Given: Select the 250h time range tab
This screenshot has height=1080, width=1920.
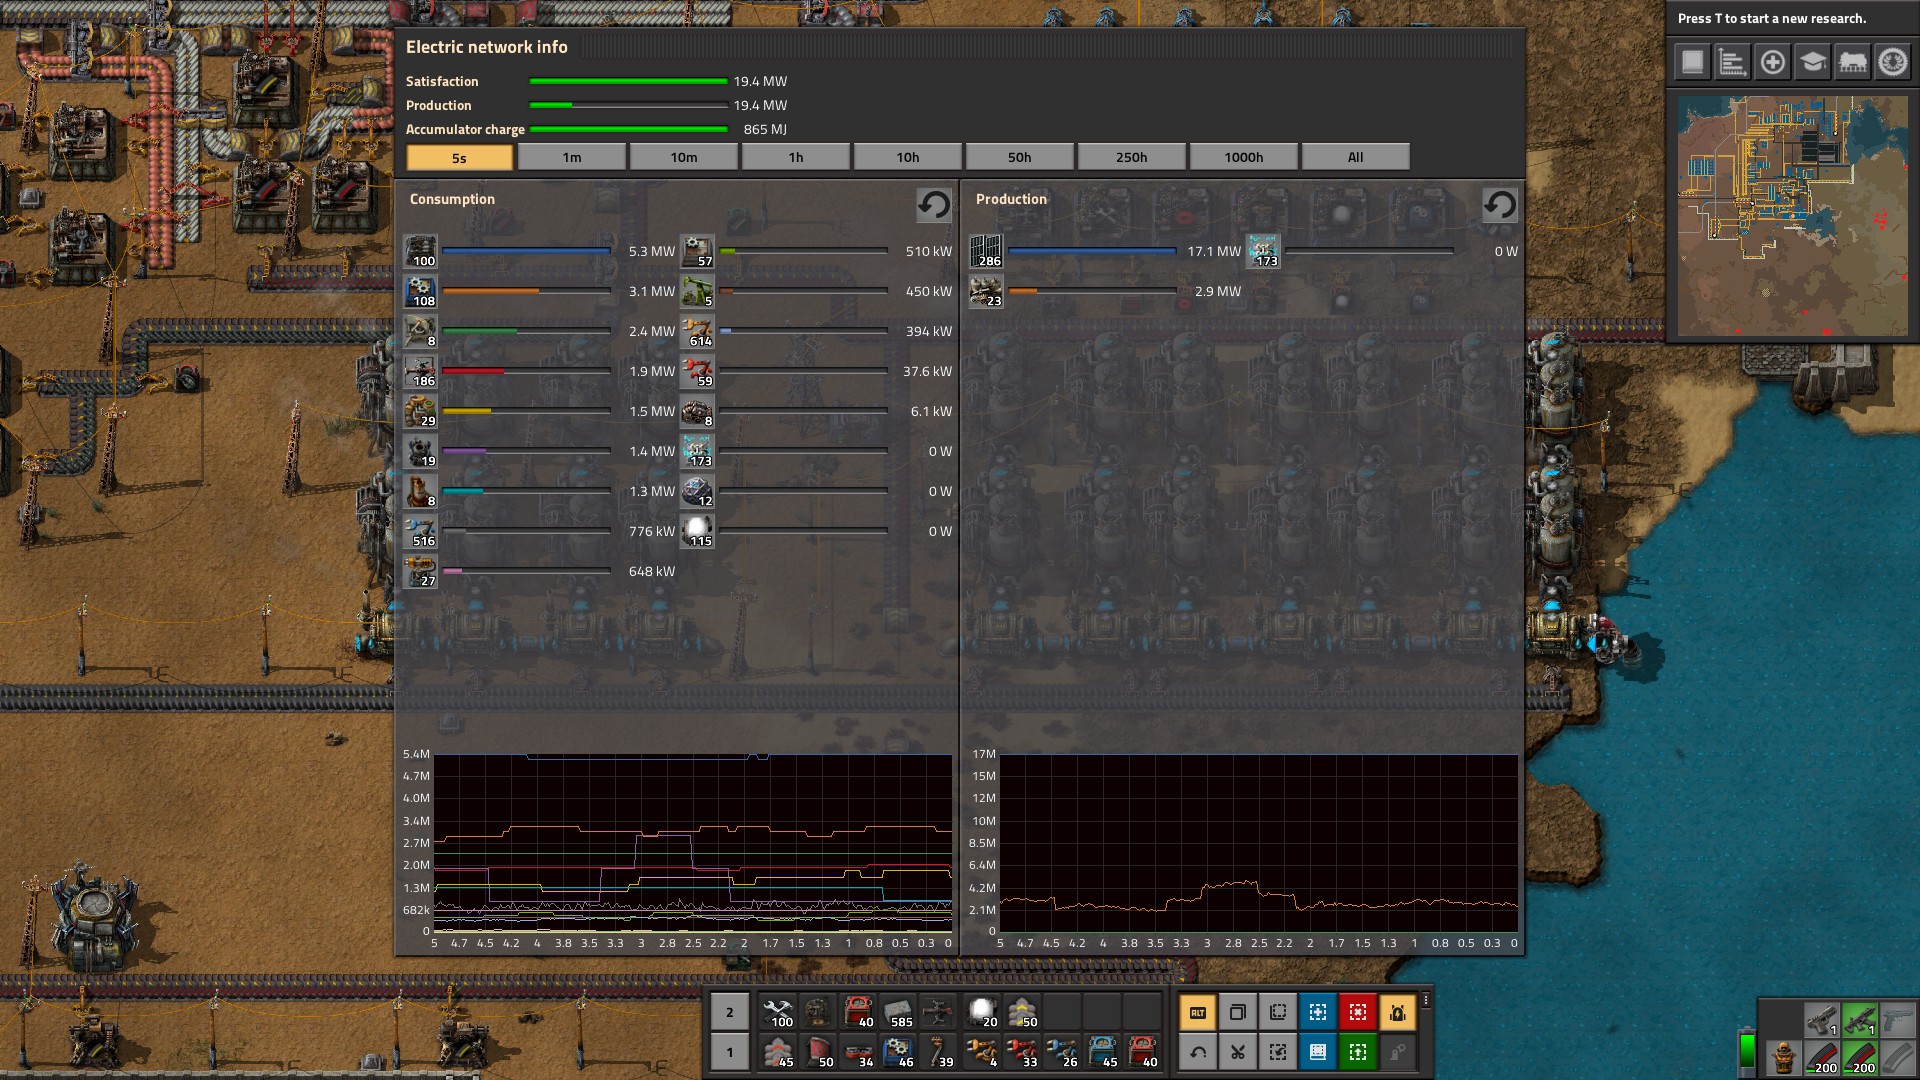Looking at the screenshot, I should tap(1132, 157).
